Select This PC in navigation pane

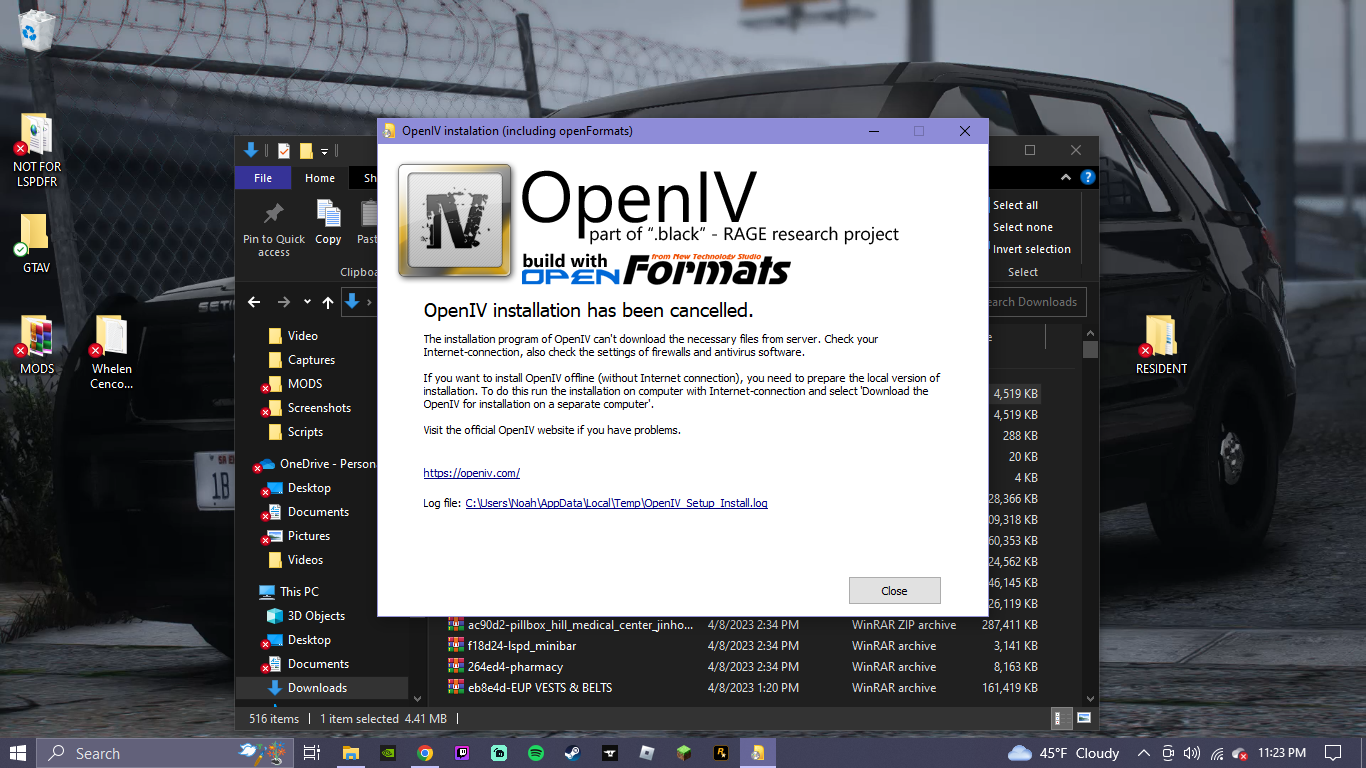coord(299,592)
